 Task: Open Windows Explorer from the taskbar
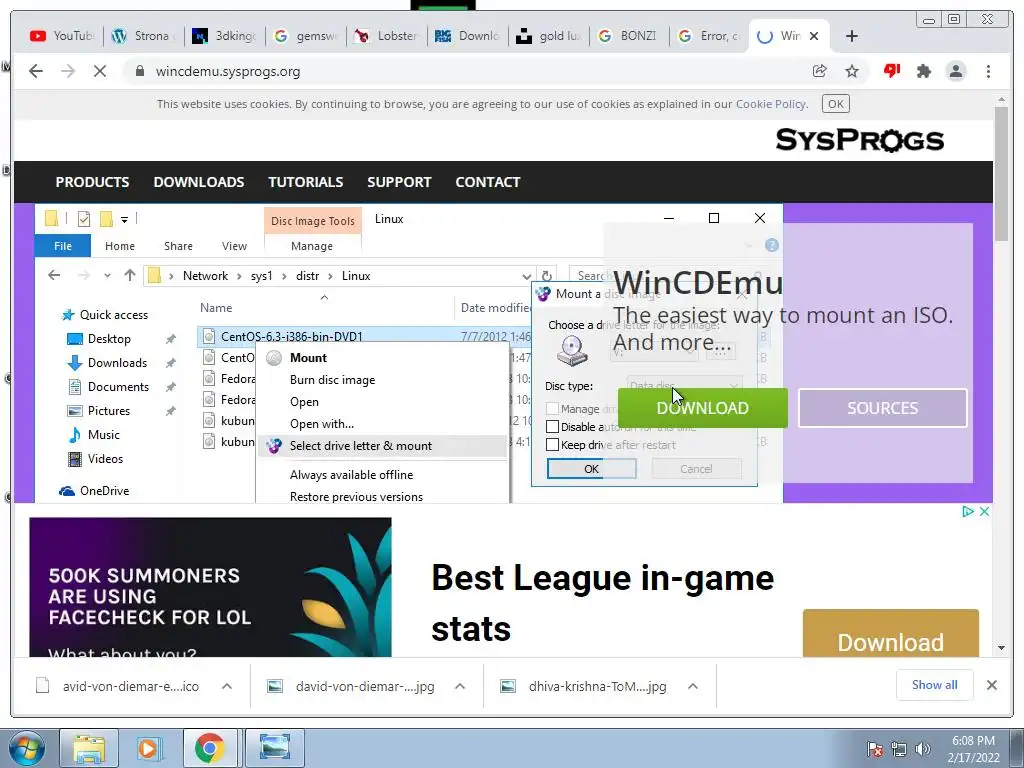pyautogui.click(x=89, y=748)
